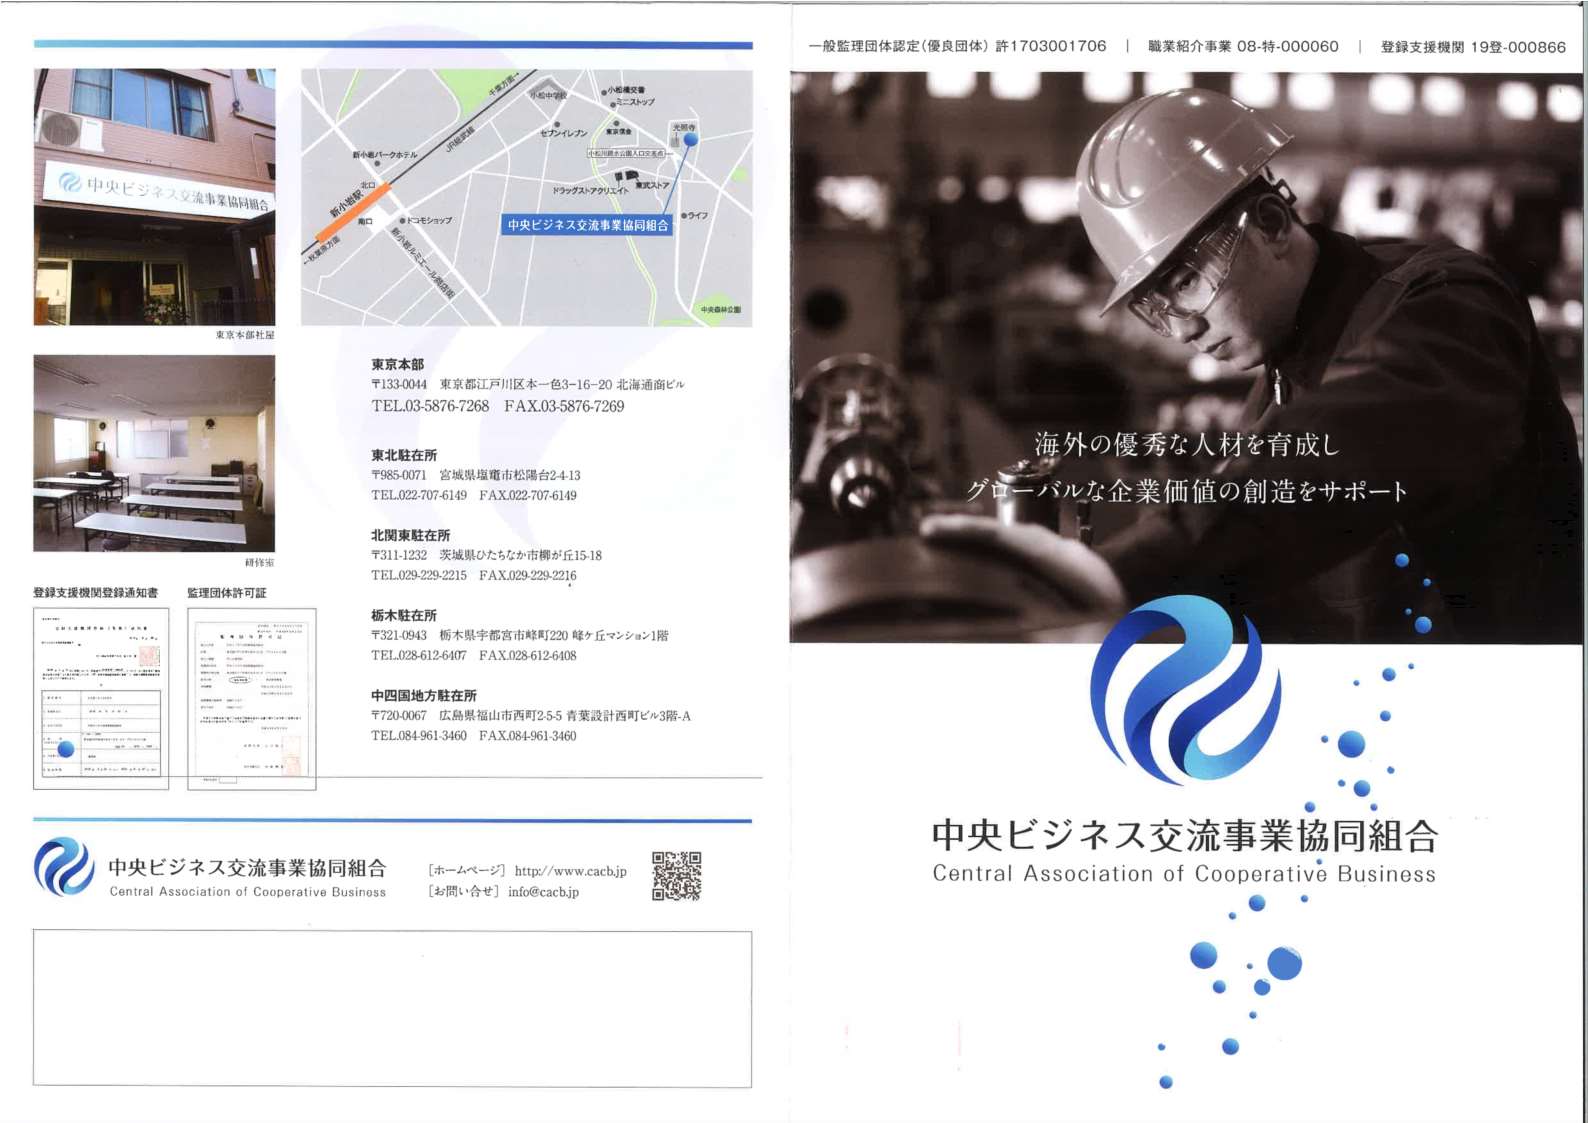Click the slogan line グローバルな企業価値の創造をサポート
The image size is (1588, 1123).
point(1186,491)
